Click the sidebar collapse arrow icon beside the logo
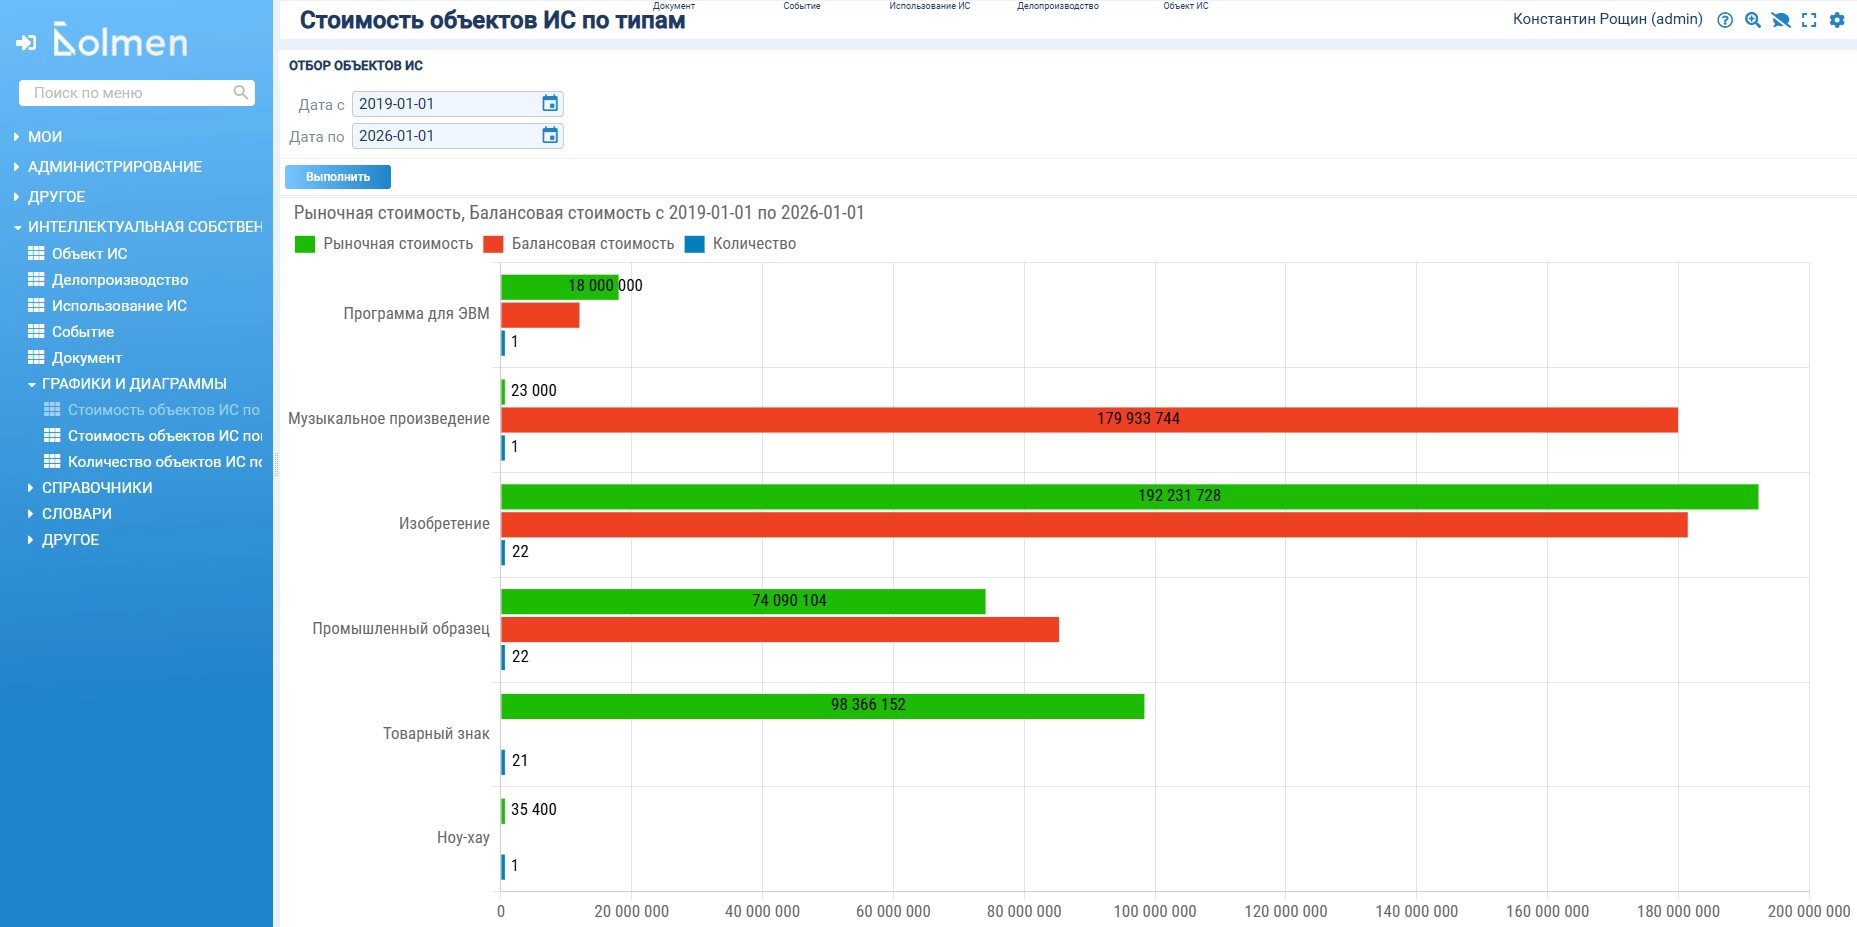Viewport: 1857px width, 927px height. click(x=26, y=42)
